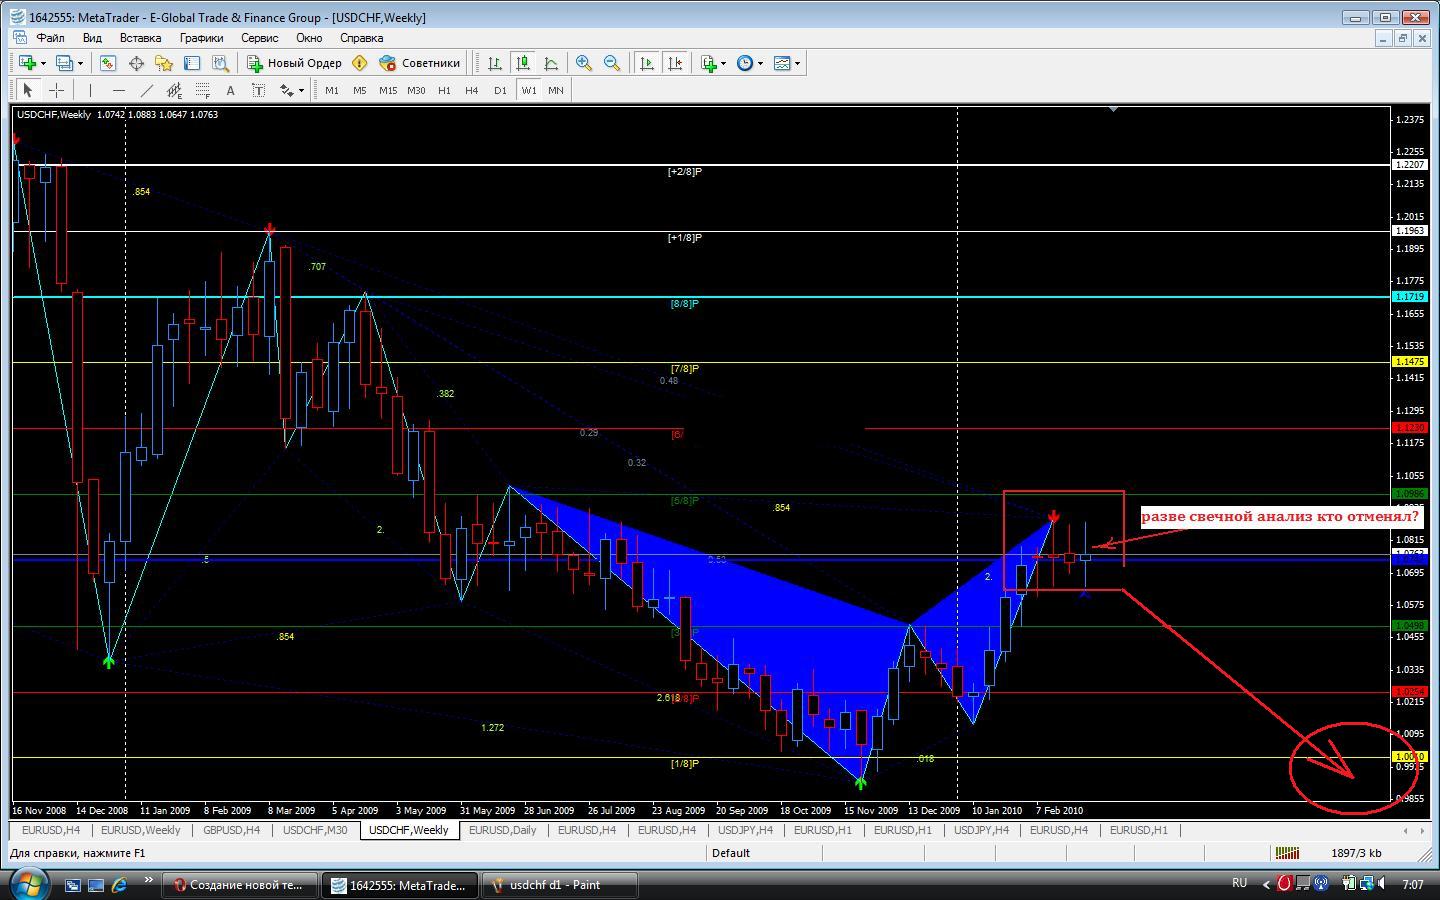Click the Periods clock icon
Viewport: 1440px width, 900px height.
[x=745, y=63]
